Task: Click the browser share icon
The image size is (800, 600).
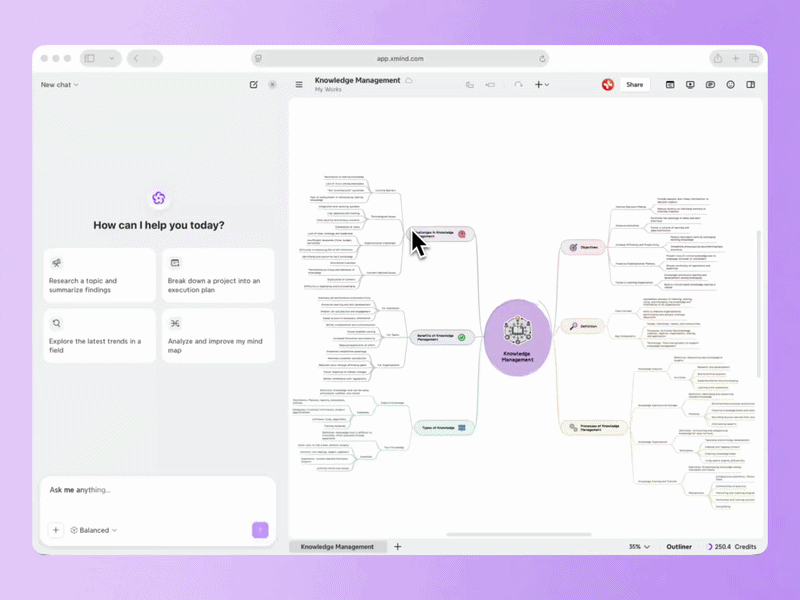Action: tap(718, 59)
